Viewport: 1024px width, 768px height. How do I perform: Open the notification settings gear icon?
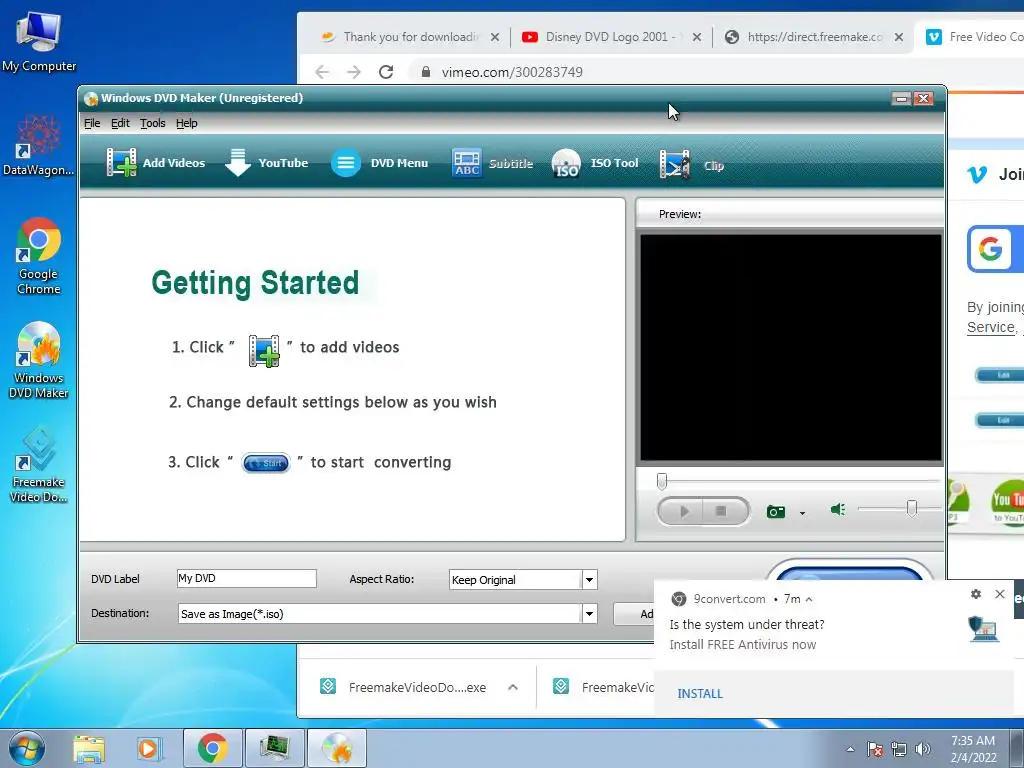pos(976,594)
